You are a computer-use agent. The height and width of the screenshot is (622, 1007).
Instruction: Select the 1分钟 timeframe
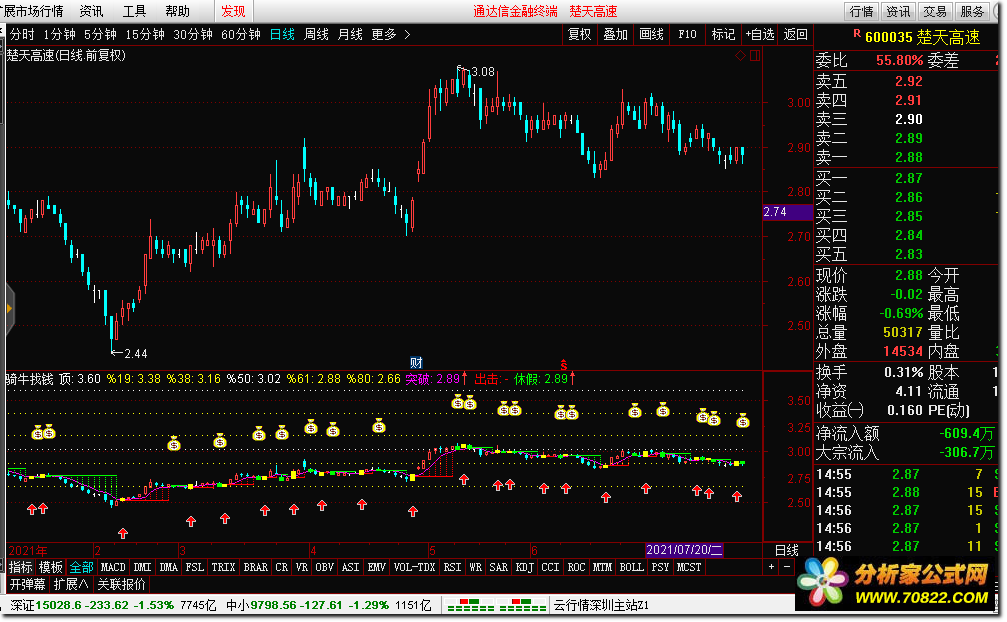59,35
